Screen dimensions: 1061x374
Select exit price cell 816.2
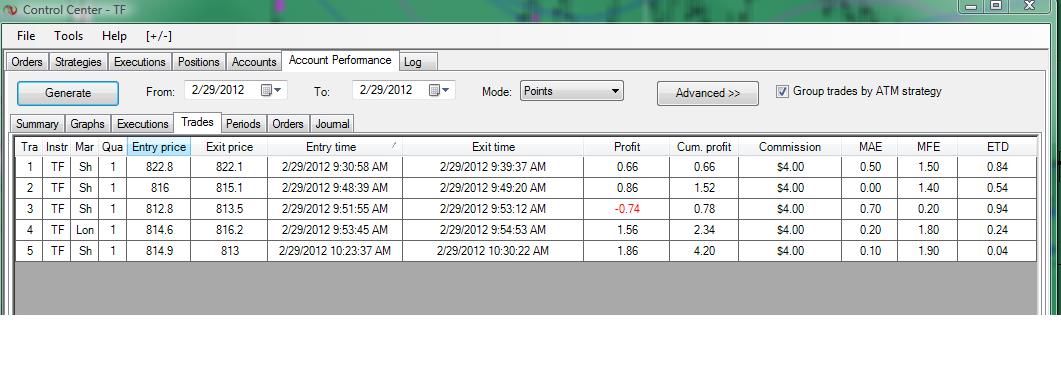click(229, 230)
